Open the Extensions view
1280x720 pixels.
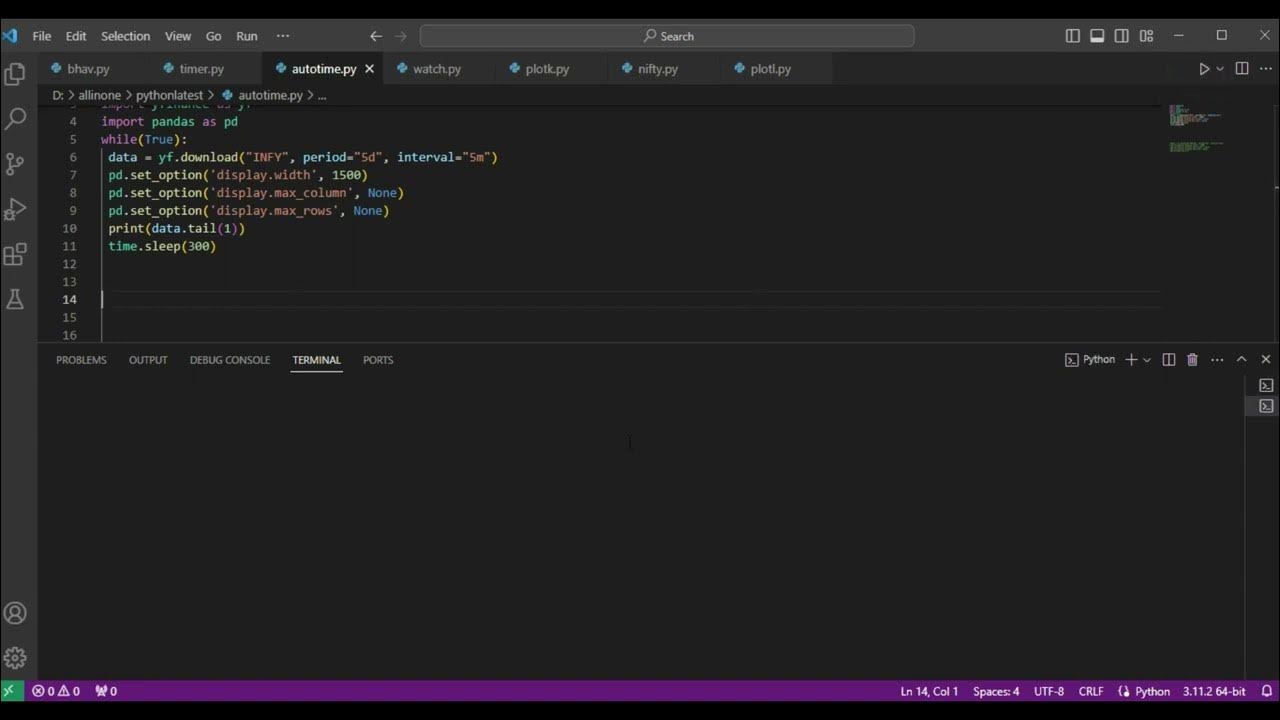click(15, 254)
